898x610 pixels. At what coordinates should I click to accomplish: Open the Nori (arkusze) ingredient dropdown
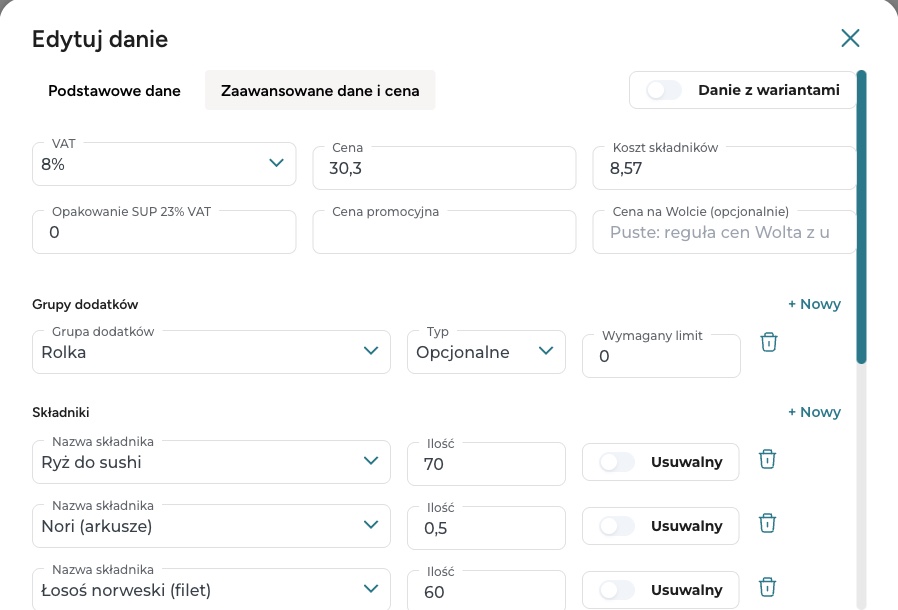pos(211,526)
